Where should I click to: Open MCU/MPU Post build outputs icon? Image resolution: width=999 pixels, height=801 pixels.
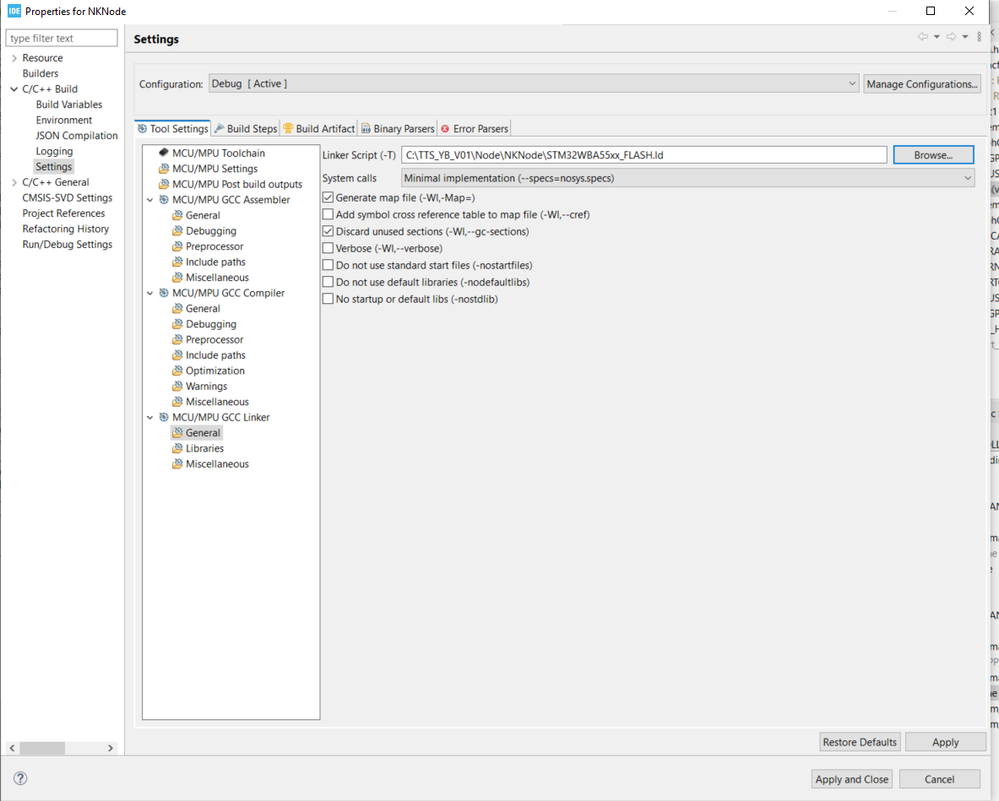(x=164, y=184)
